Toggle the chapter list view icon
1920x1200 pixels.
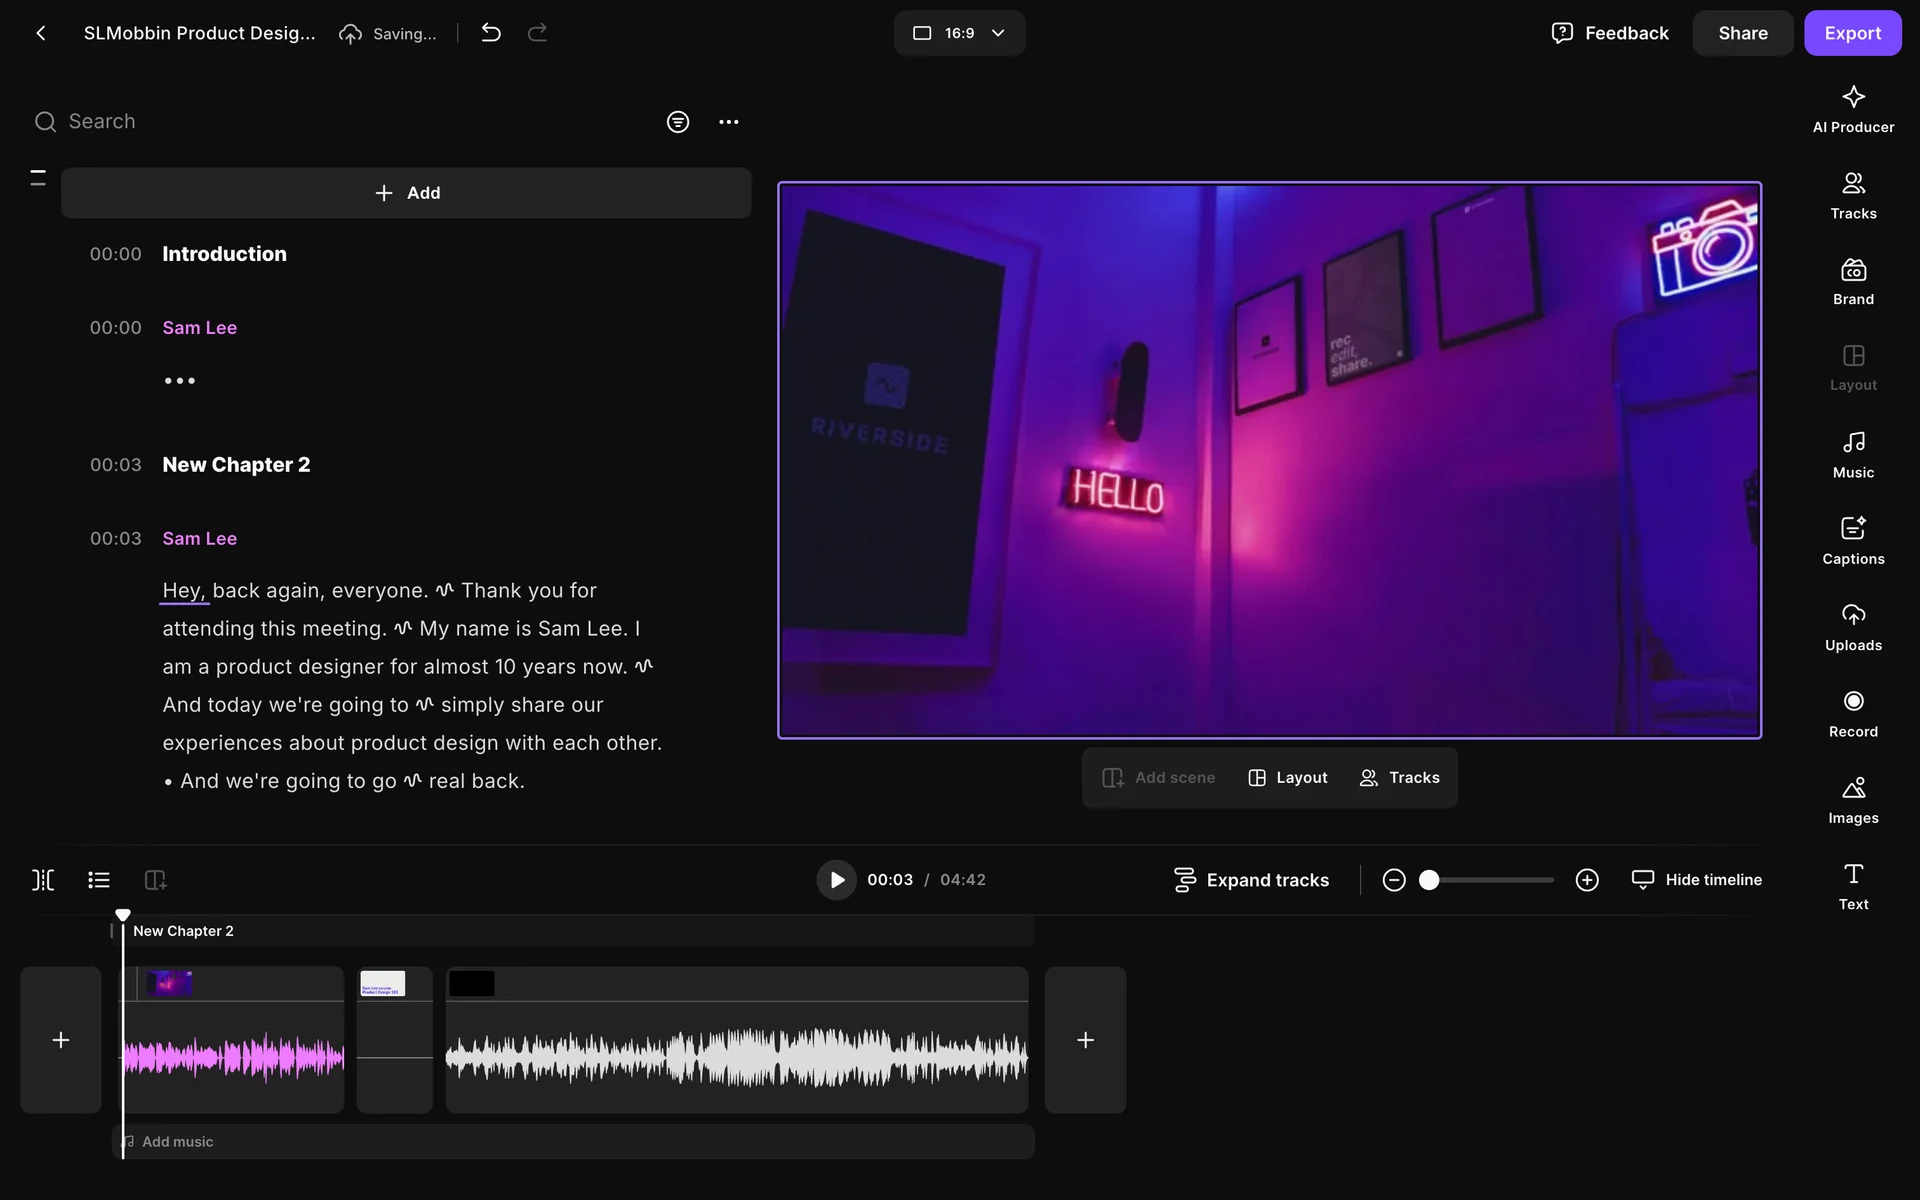click(x=98, y=880)
